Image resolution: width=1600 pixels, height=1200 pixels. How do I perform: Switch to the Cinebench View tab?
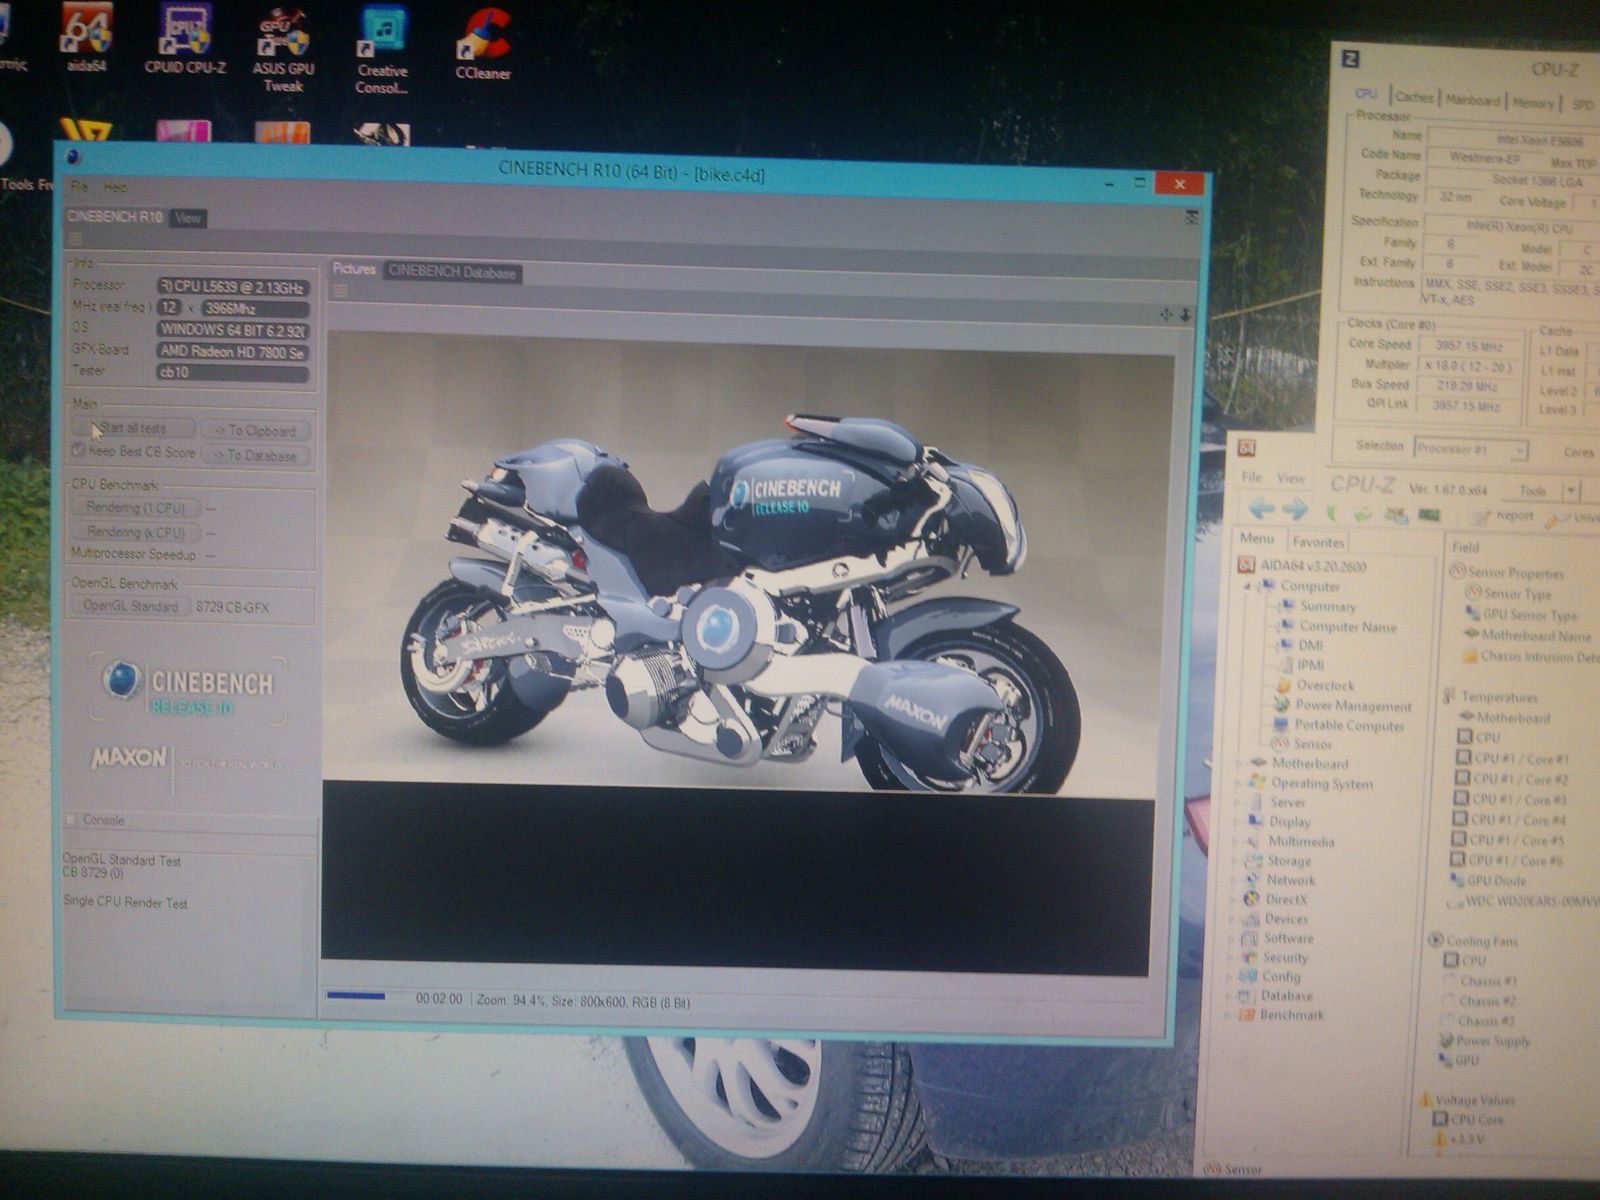[x=188, y=217]
